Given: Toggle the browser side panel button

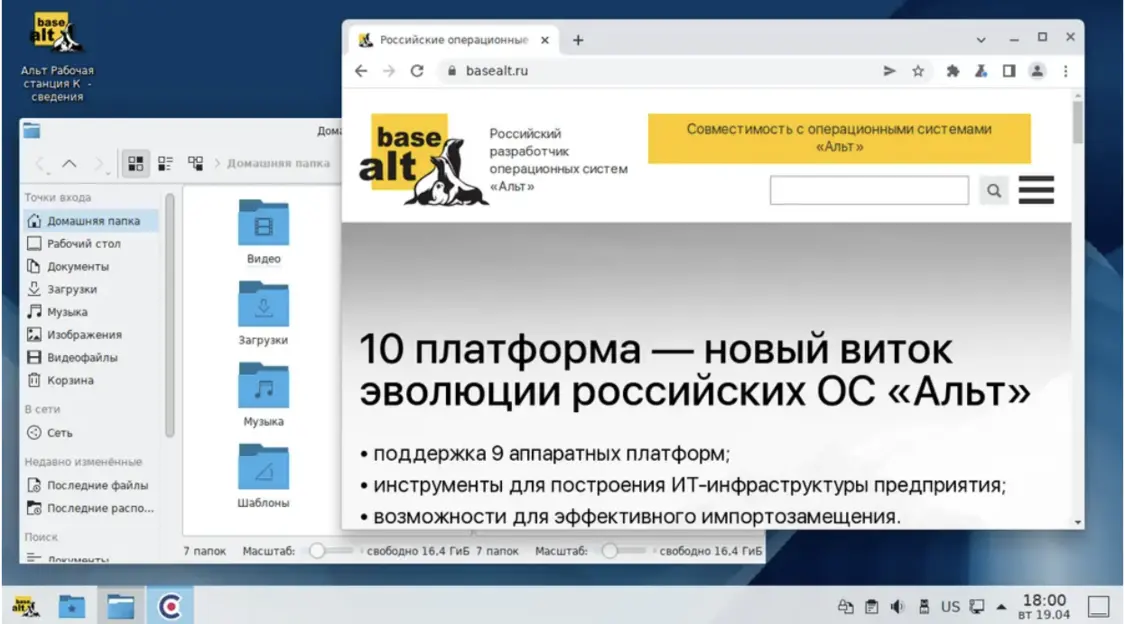Looking at the screenshot, I should tap(1009, 71).
